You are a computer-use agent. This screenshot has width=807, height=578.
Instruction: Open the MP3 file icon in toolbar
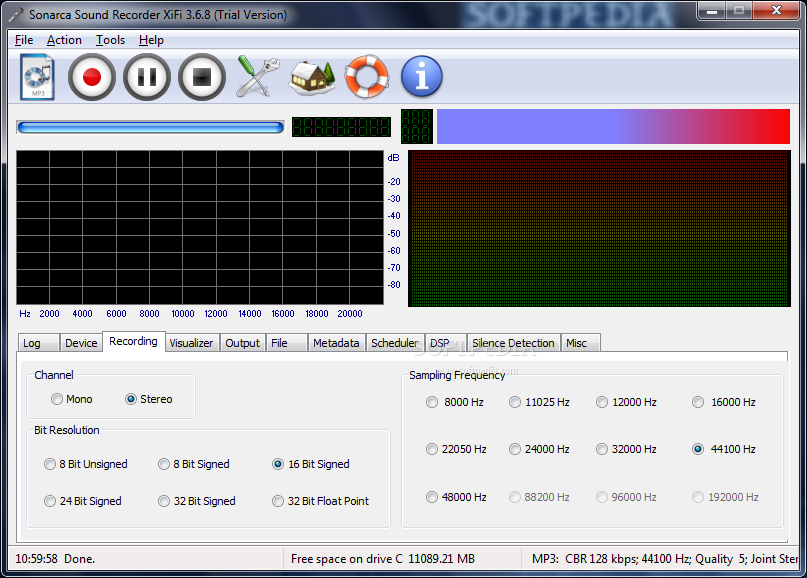click(x=37, y=77)
